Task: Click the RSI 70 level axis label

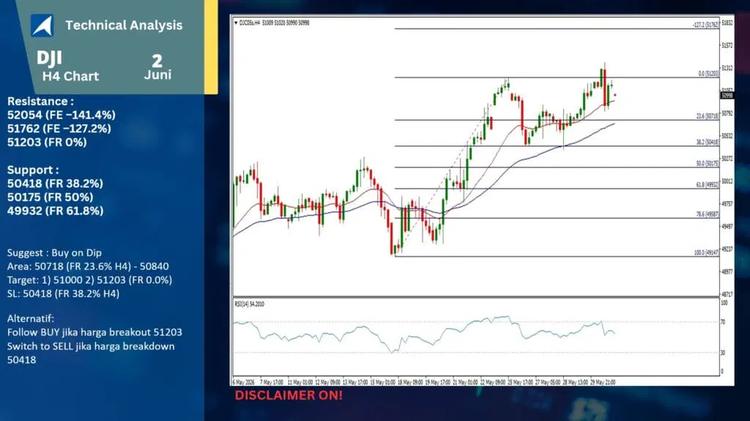Action: click(x=723, y=322)
